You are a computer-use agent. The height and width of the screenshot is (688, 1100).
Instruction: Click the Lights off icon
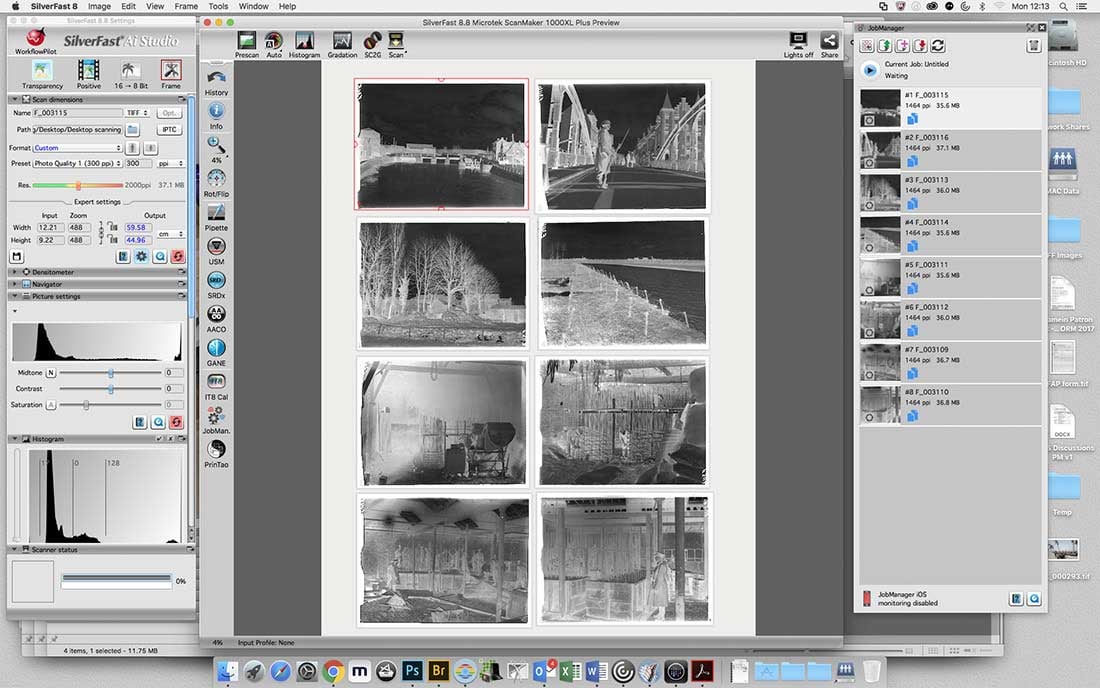point(798,45)
